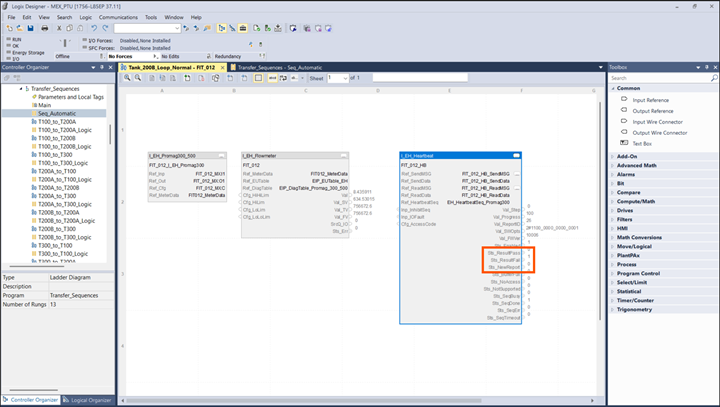Click the Find Previous icon beside the search box
The image size is (720, 407).
click(186, 28)
